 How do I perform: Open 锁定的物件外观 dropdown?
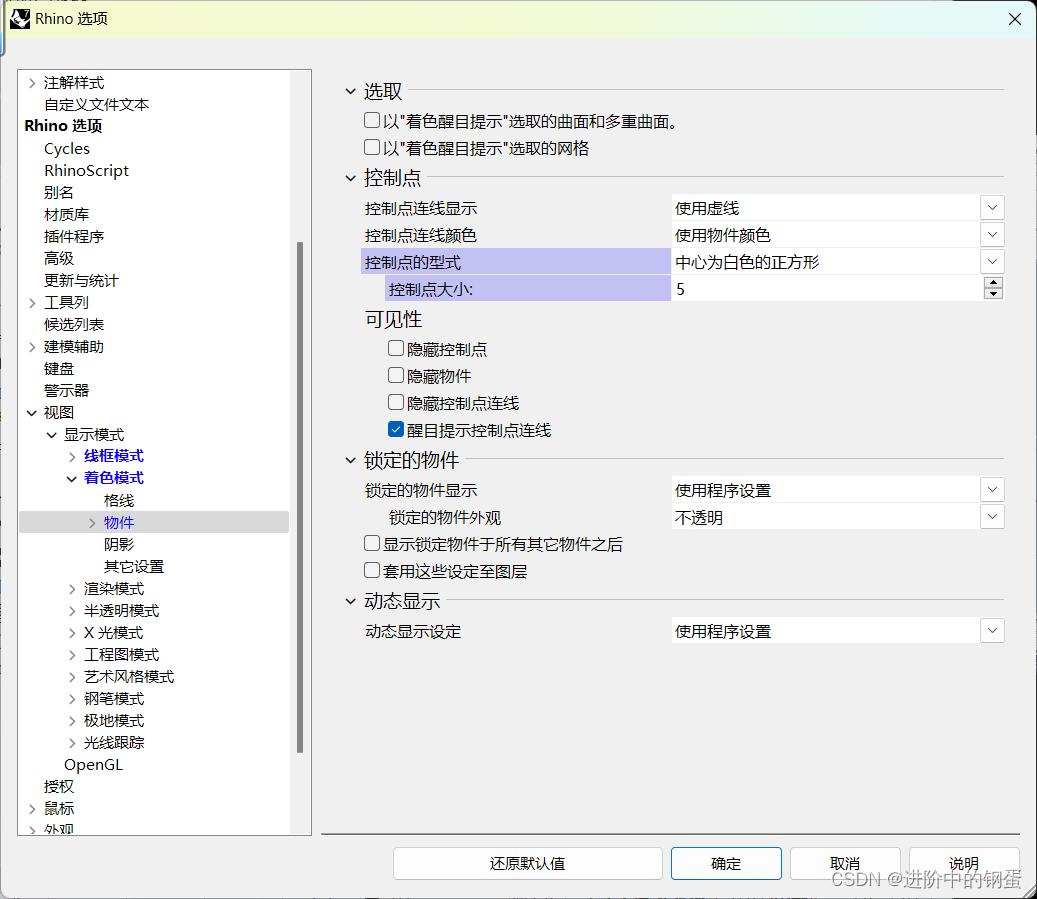[x=992, y=517]
